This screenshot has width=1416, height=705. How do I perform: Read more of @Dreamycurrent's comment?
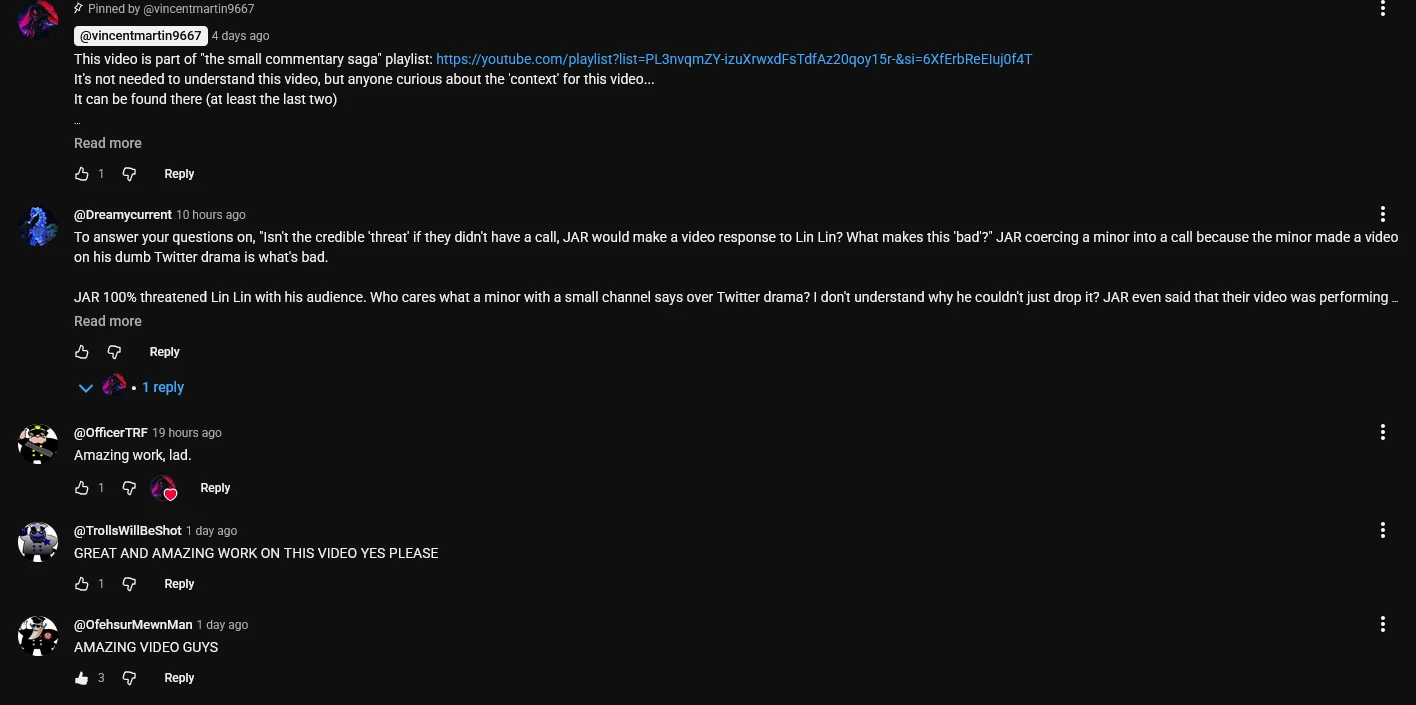(108, 321)
